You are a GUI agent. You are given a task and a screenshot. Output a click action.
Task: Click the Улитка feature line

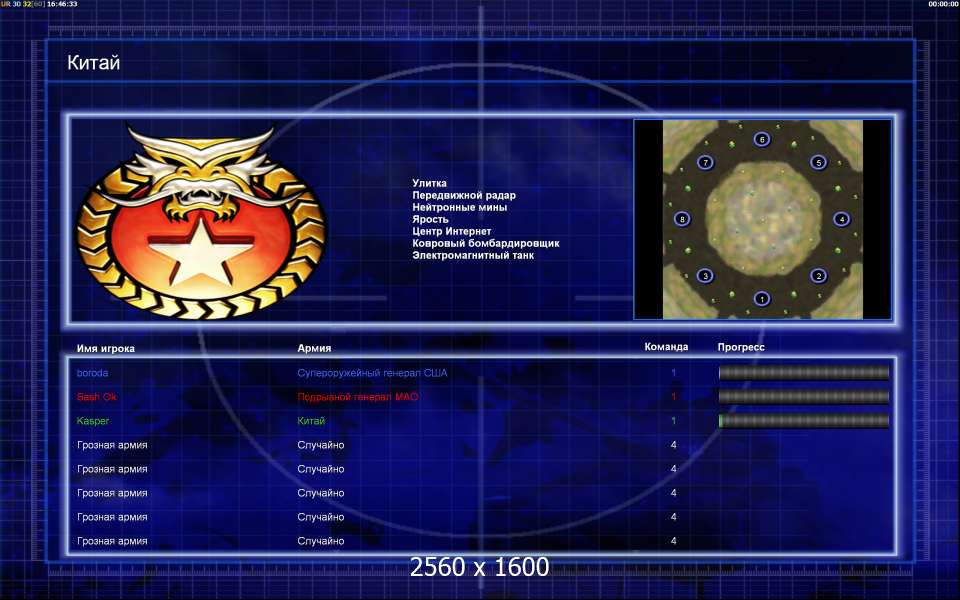coord(429,183)
